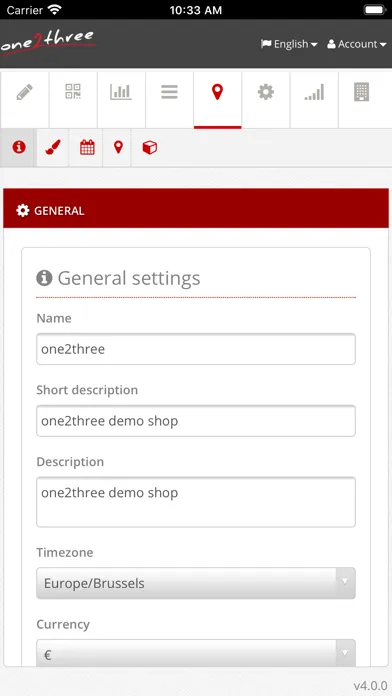Click the Name input field

point(196,349)
